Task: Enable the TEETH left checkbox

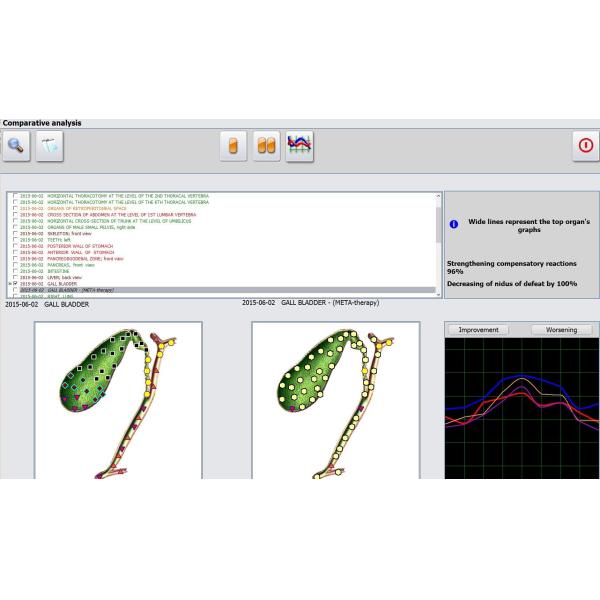Action: pyautogui.click(x=15, y=239)
